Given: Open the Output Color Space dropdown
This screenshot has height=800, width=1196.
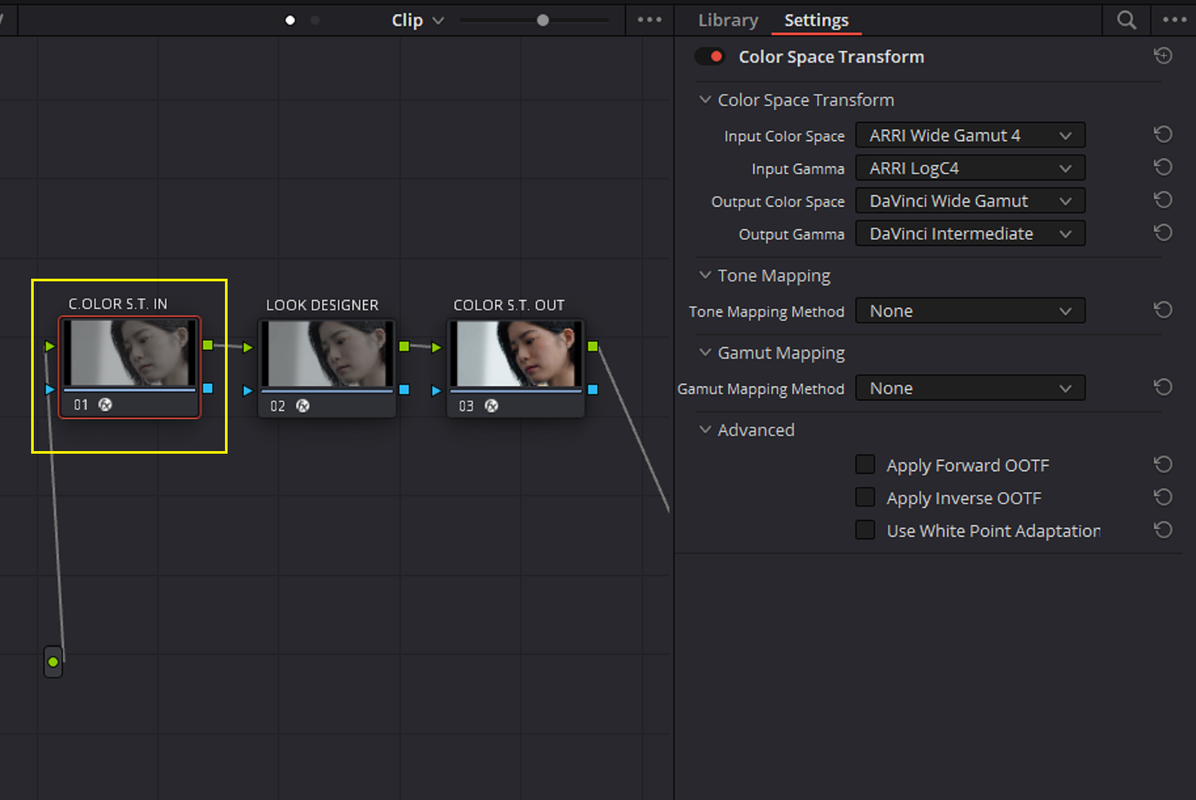Looking at the screenshot, I should click(x=969, y=201).
